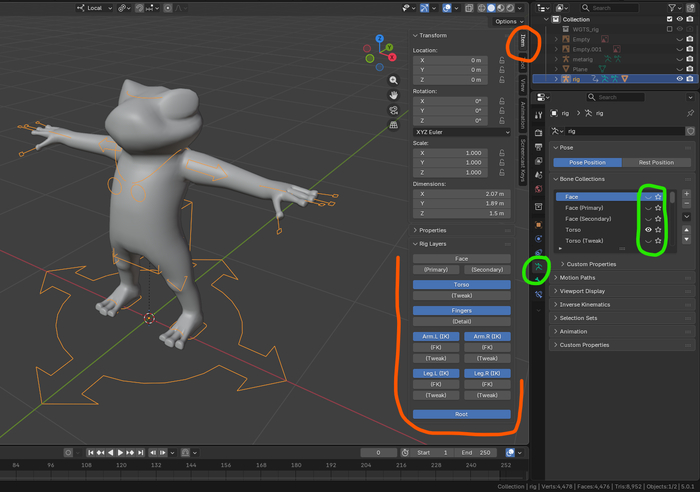The height and width of the screenshot is (492, 700).
Task: Open the View sidebar tab
Action: (523, 86)
